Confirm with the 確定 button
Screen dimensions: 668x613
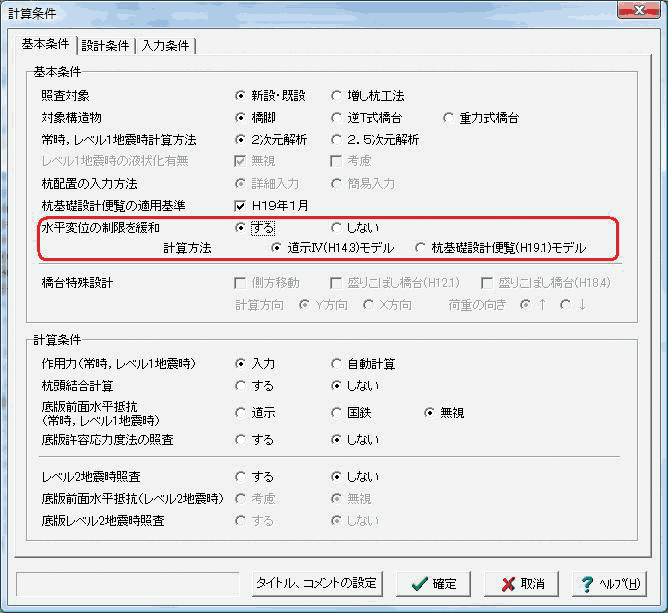pos(433,583)
